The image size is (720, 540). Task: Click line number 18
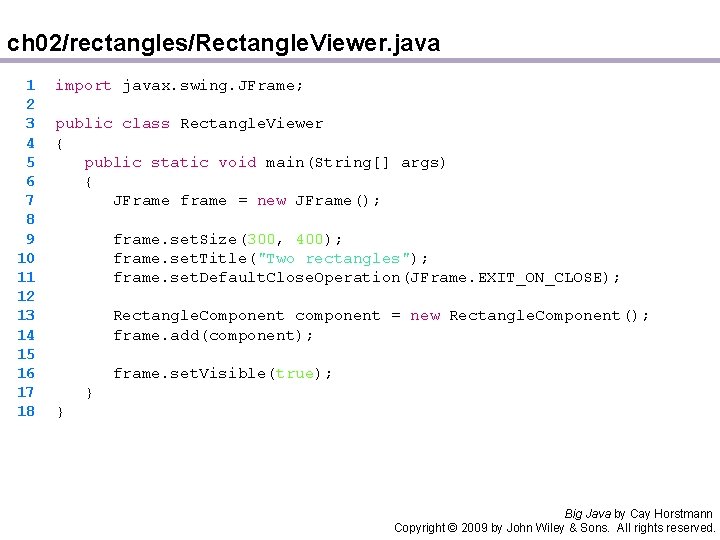26,411
